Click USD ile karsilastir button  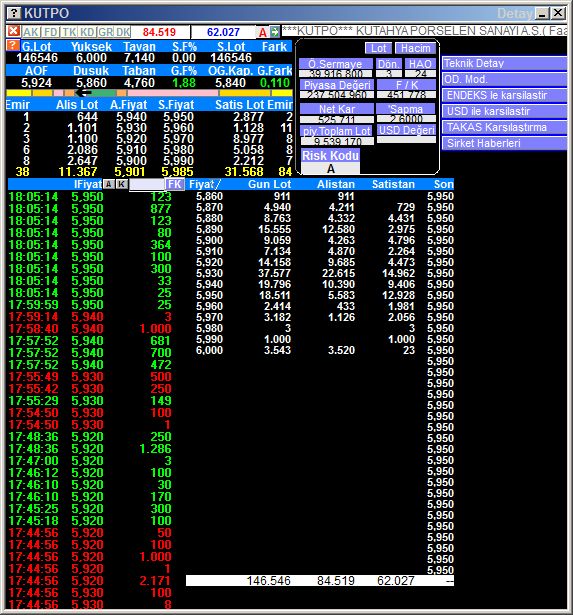coord(504,111)
